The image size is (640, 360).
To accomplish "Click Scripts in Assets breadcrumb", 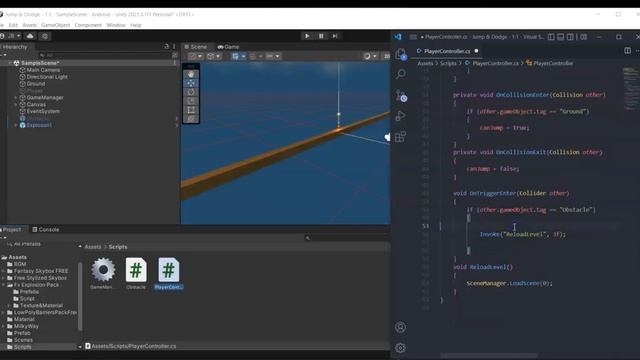I will 118,247.
